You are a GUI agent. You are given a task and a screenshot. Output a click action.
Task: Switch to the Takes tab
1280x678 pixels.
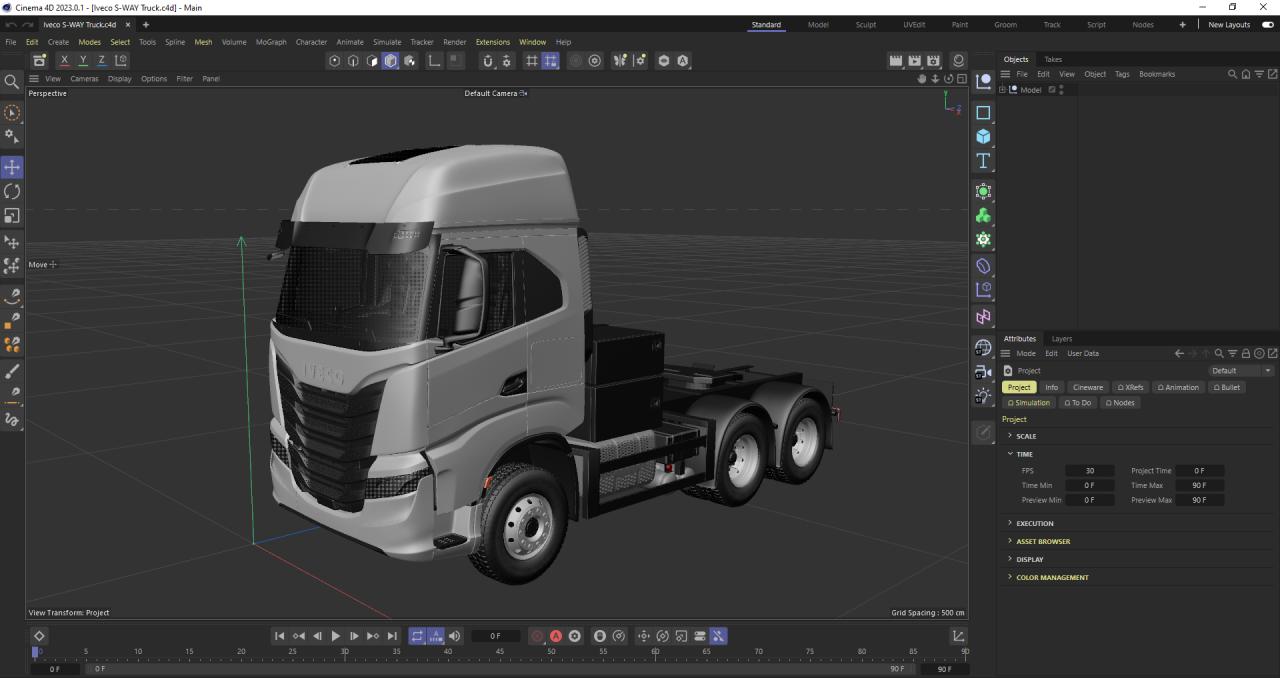click(1053, 59)
